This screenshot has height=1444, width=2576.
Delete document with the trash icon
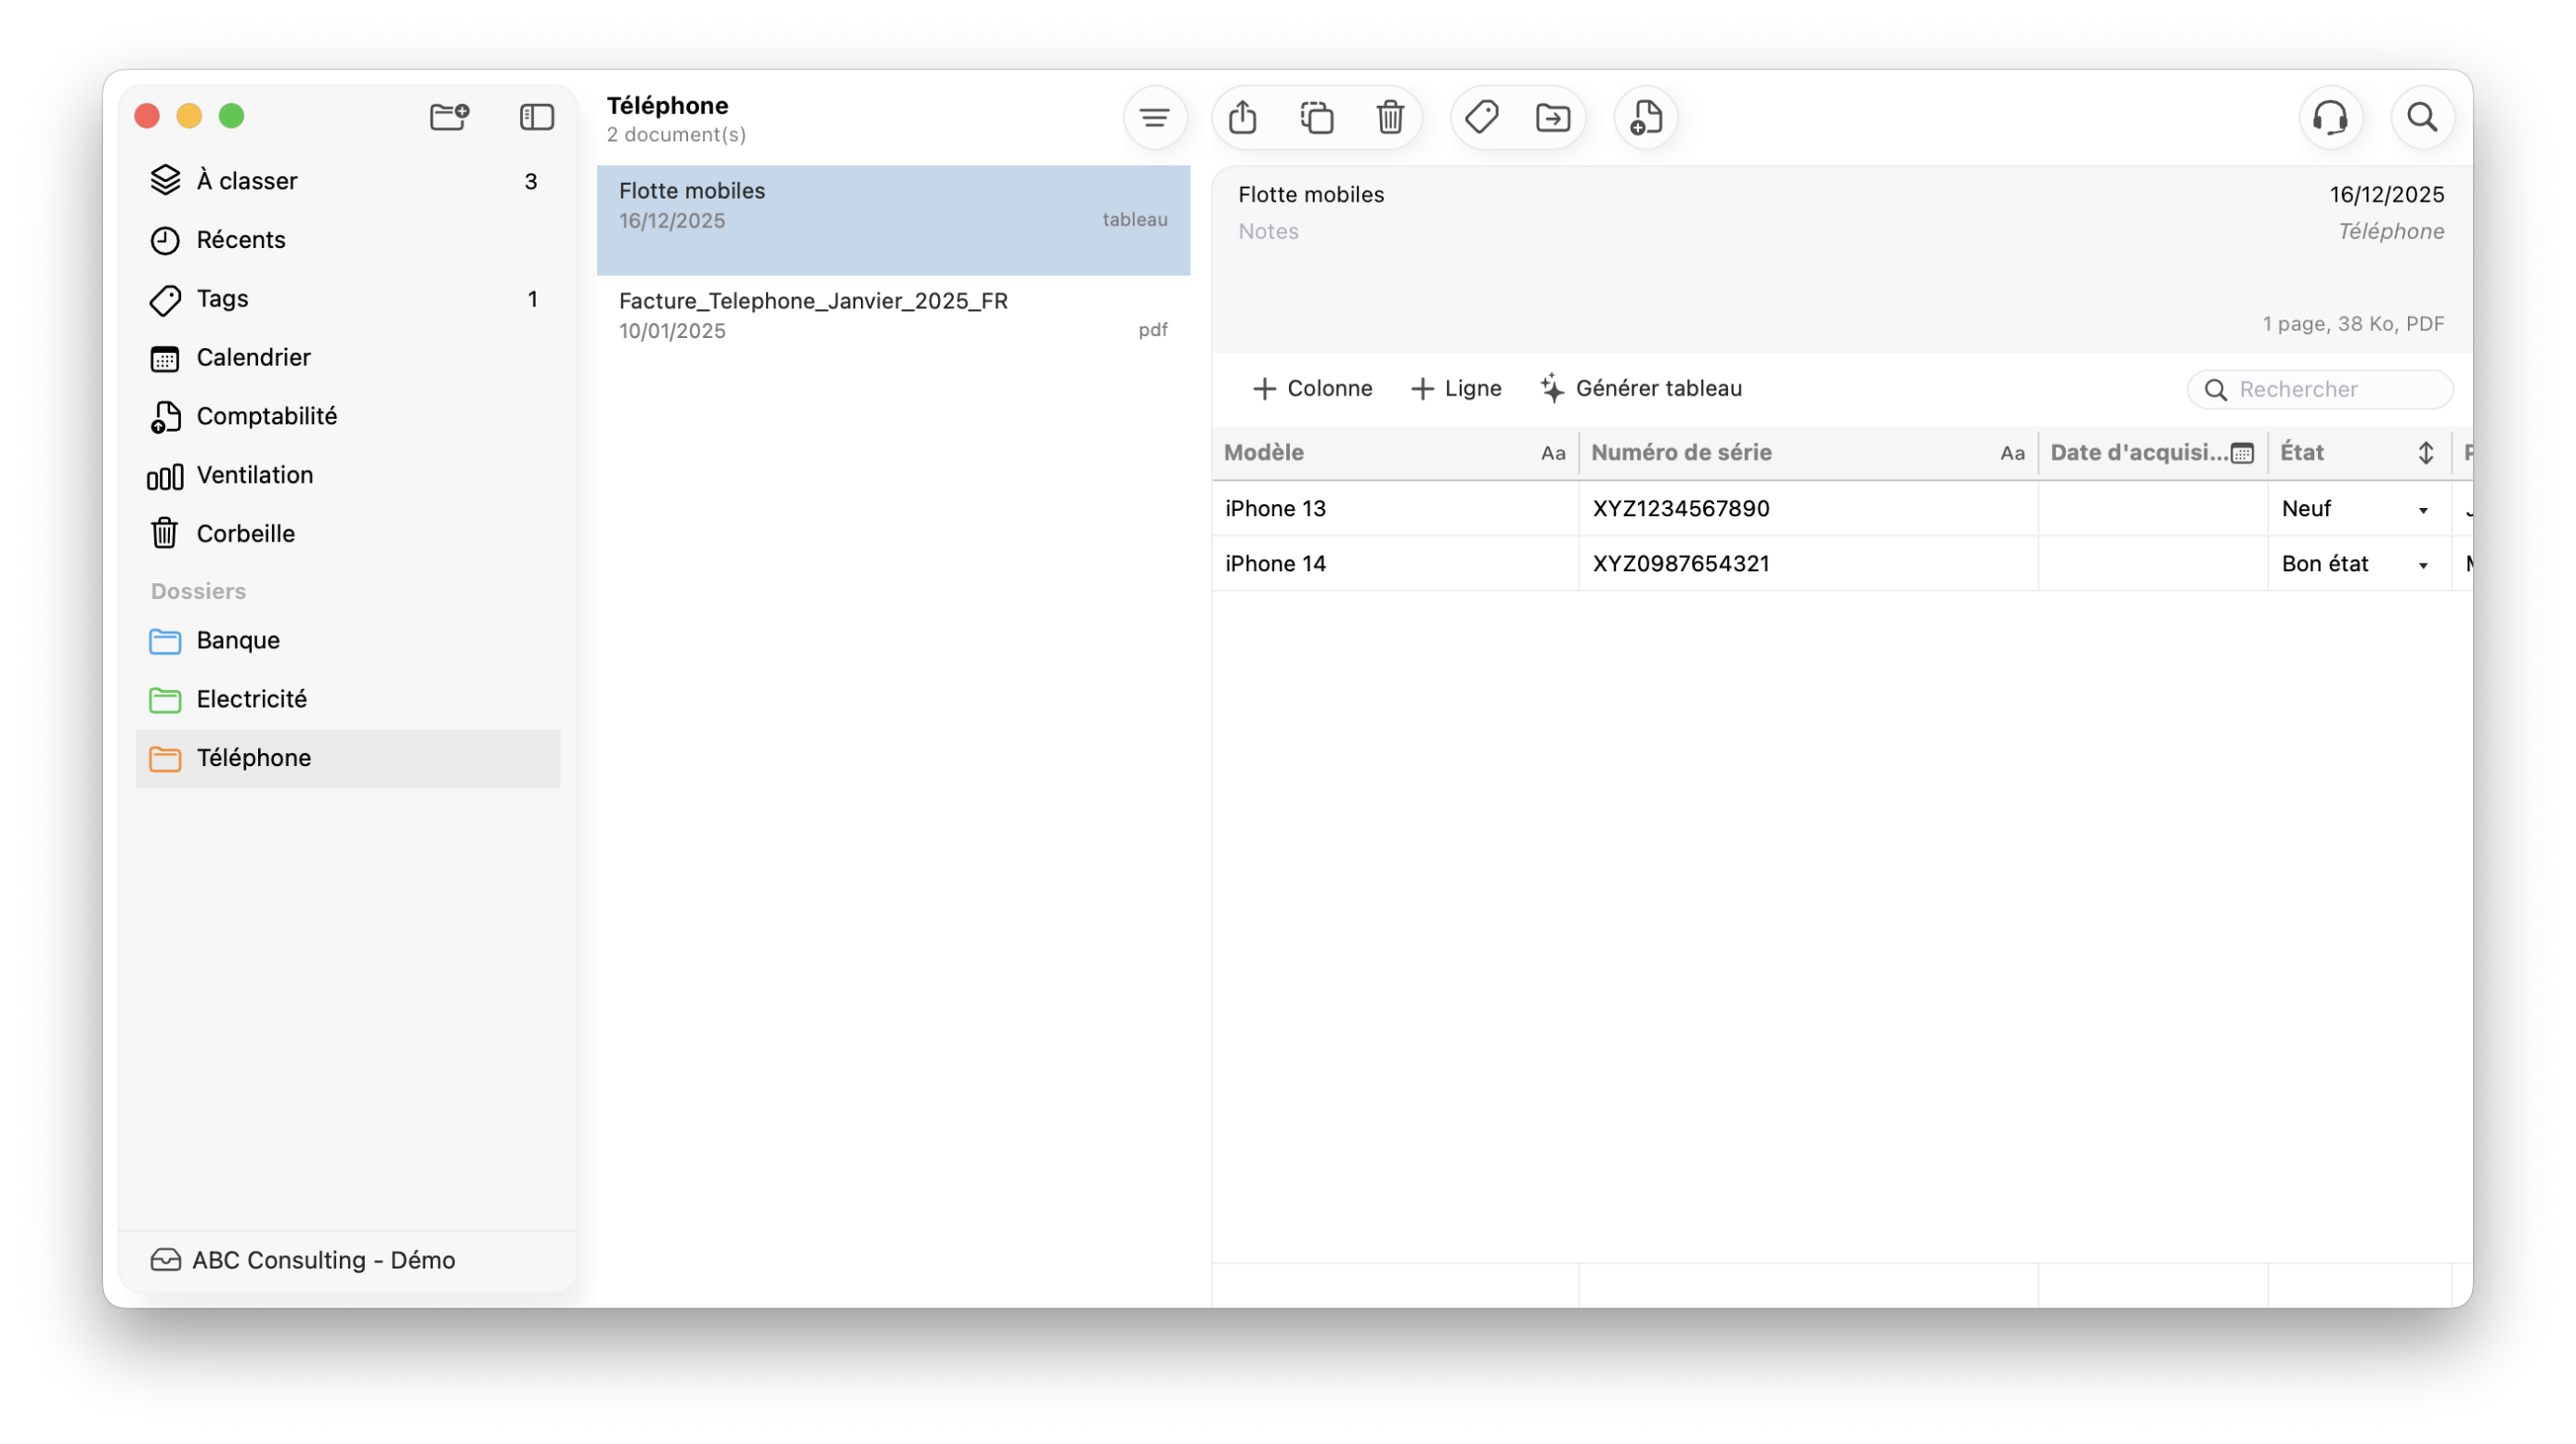click(x=1390, y=118)
